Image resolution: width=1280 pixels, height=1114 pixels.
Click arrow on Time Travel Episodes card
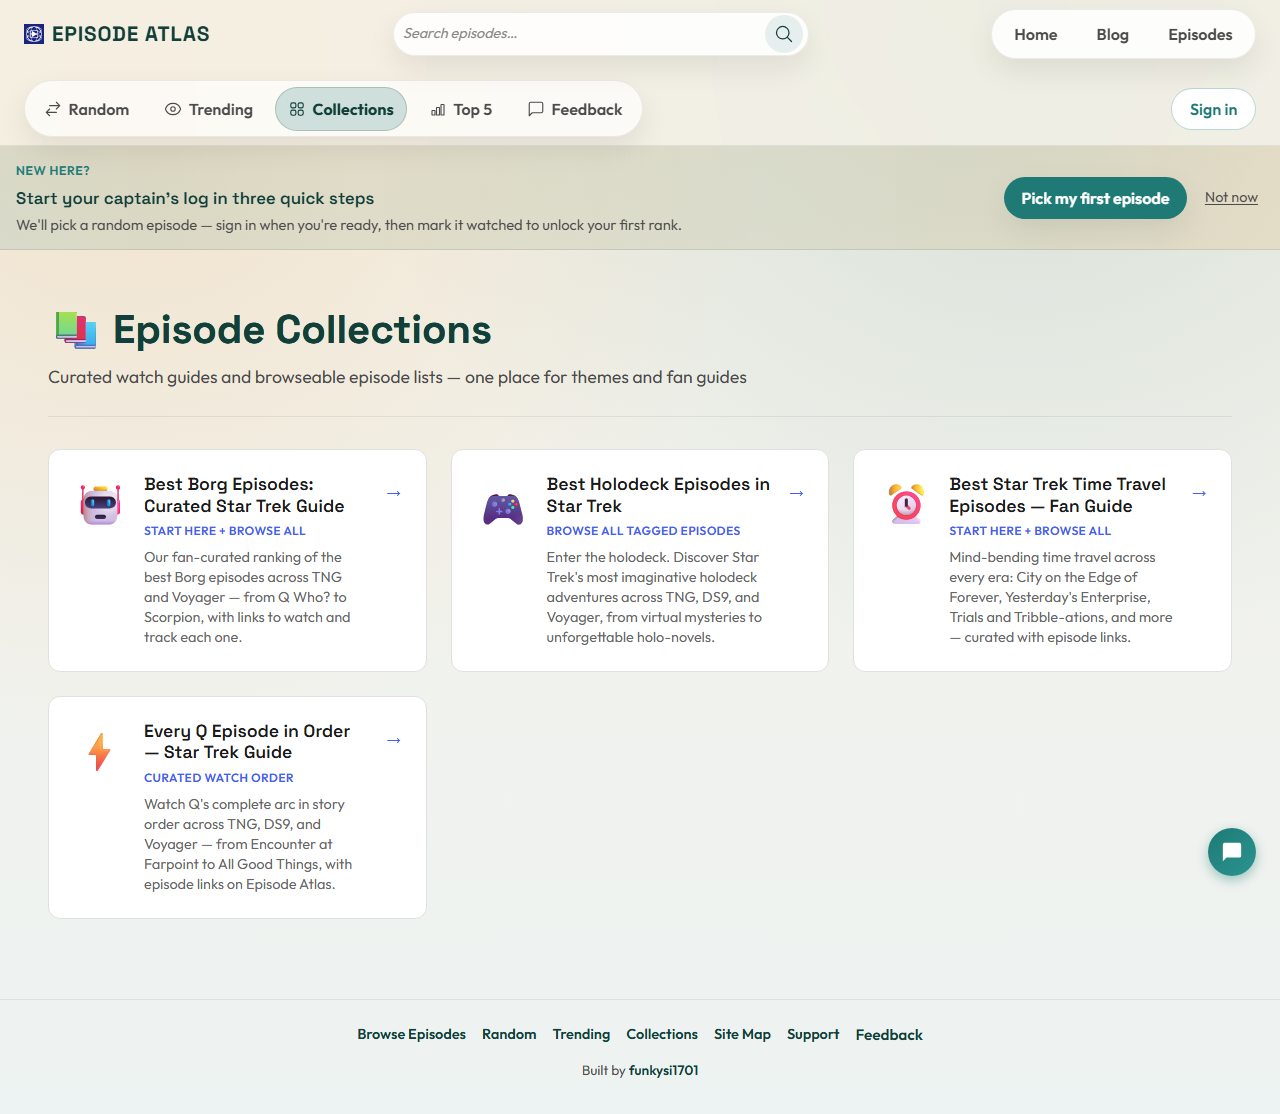tap(1199, 493)
